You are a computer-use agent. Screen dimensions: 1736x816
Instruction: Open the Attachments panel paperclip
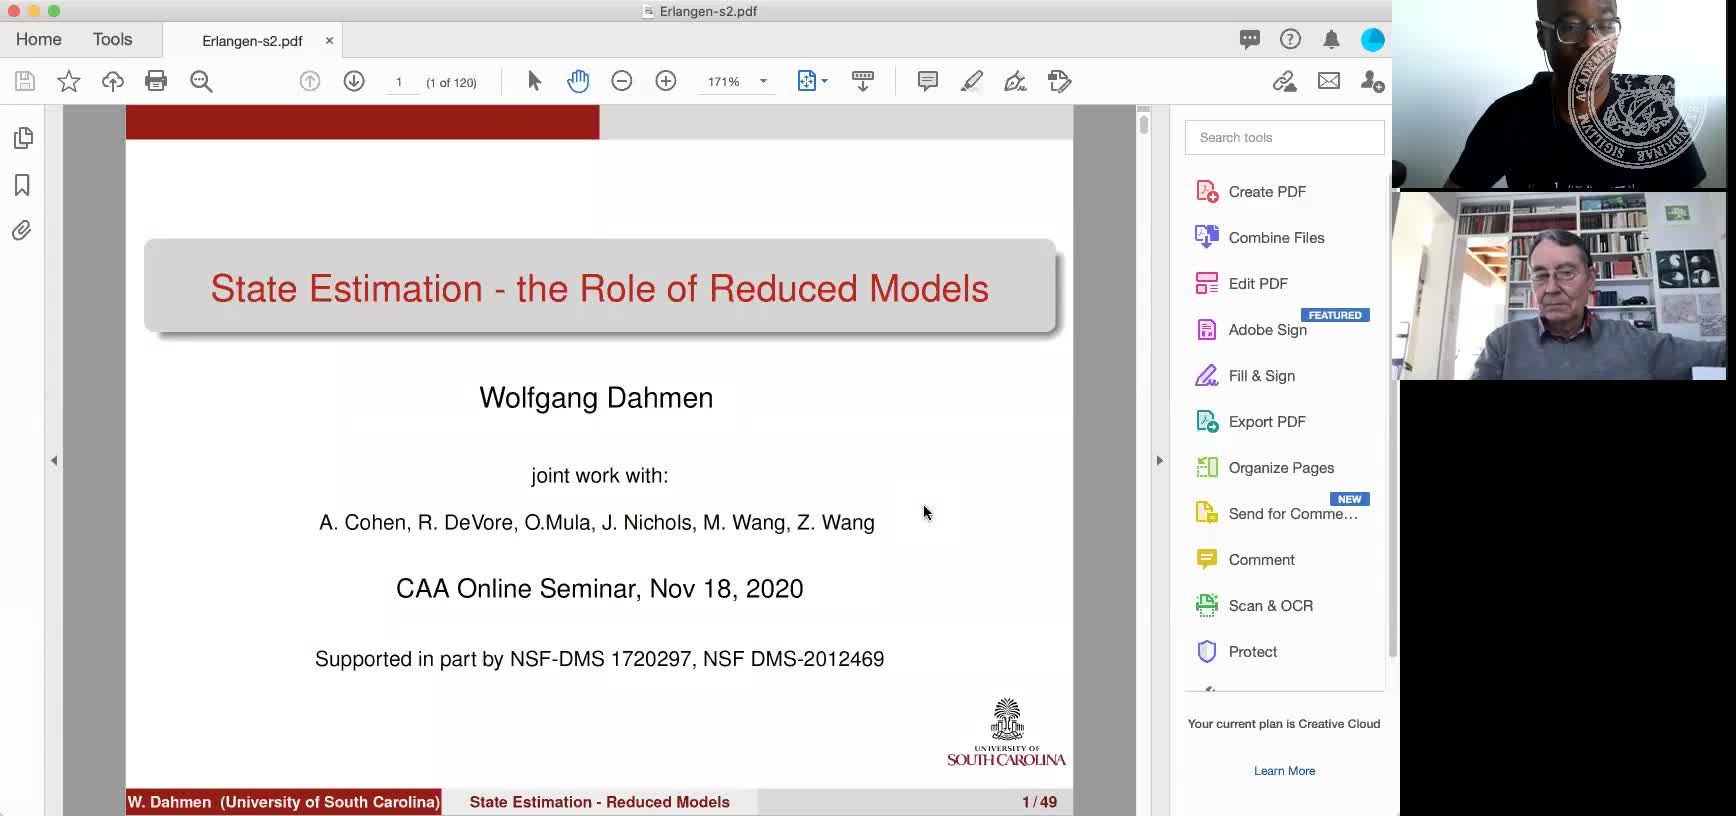22,231
